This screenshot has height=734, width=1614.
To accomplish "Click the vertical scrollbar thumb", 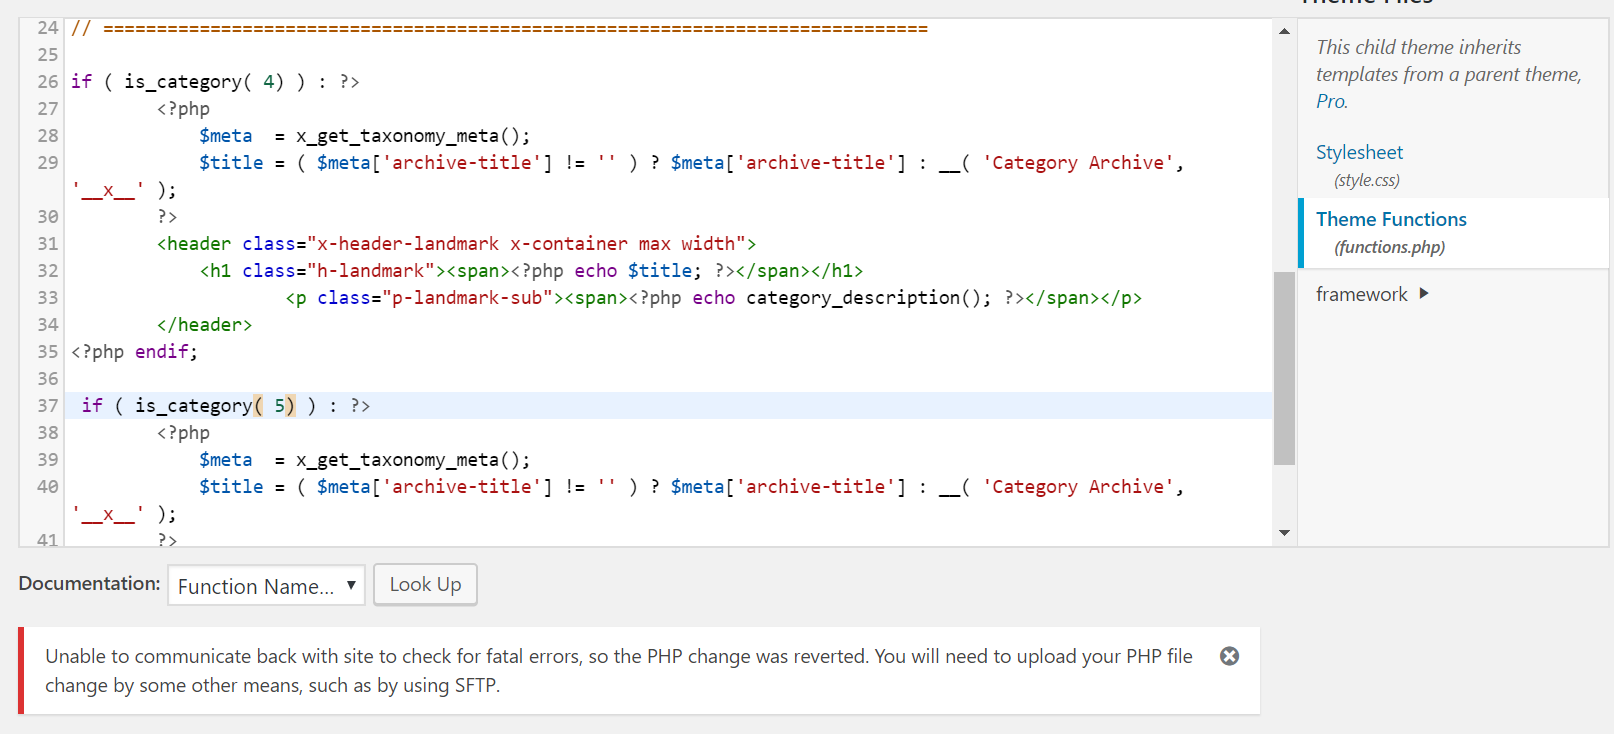I will tap(1284, 368).
